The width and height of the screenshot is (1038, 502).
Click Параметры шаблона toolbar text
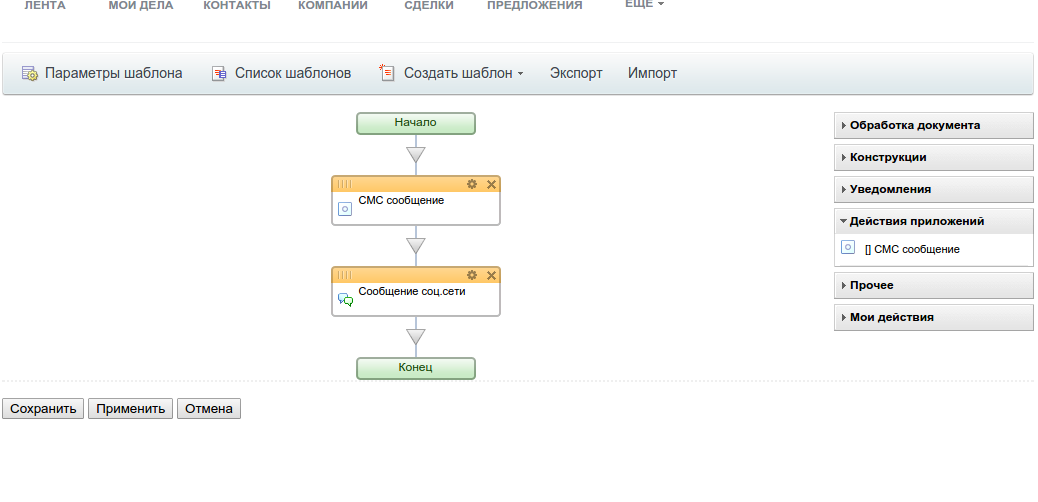pos(114,74)
